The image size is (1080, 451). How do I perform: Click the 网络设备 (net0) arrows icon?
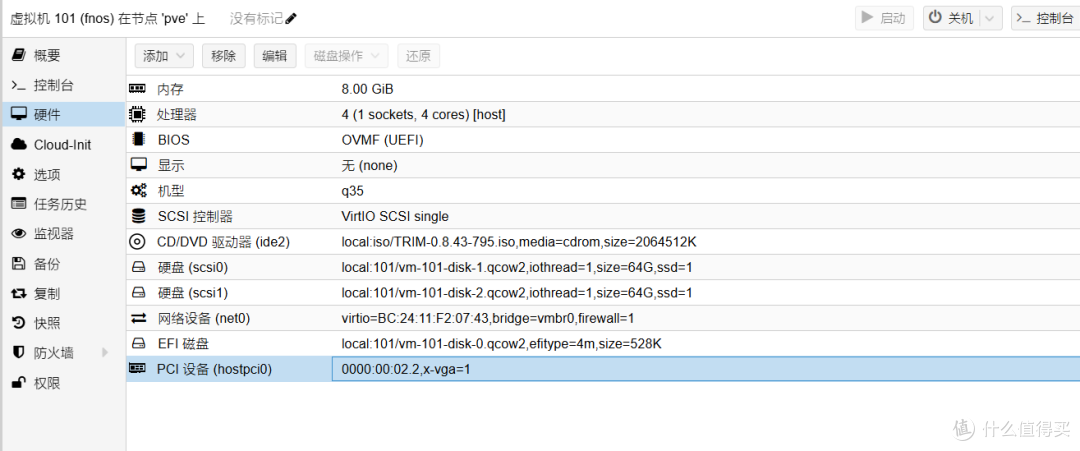[138, 318]
